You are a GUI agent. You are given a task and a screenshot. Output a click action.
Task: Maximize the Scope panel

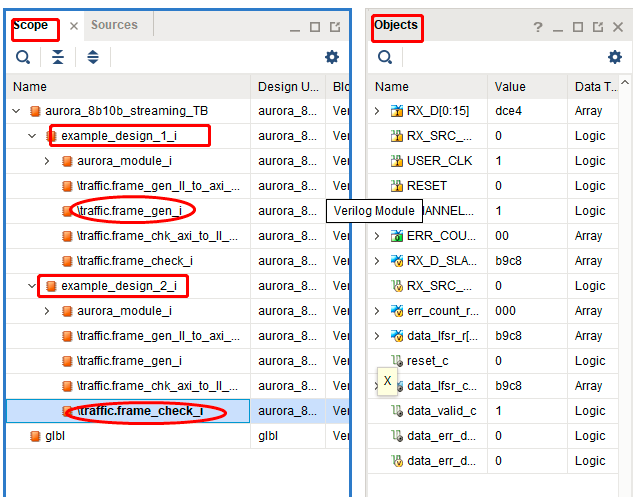click(315, 27)
